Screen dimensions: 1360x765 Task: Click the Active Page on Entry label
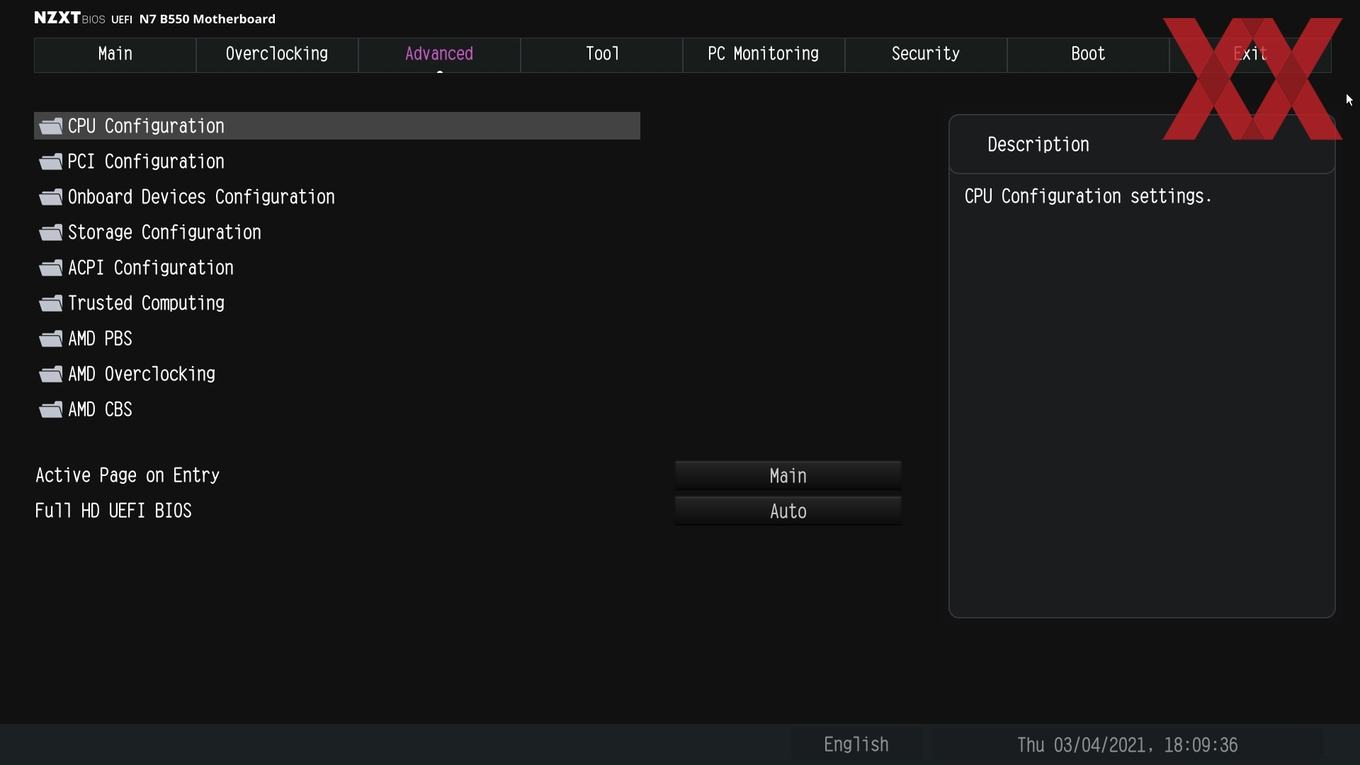coord(127,475)
